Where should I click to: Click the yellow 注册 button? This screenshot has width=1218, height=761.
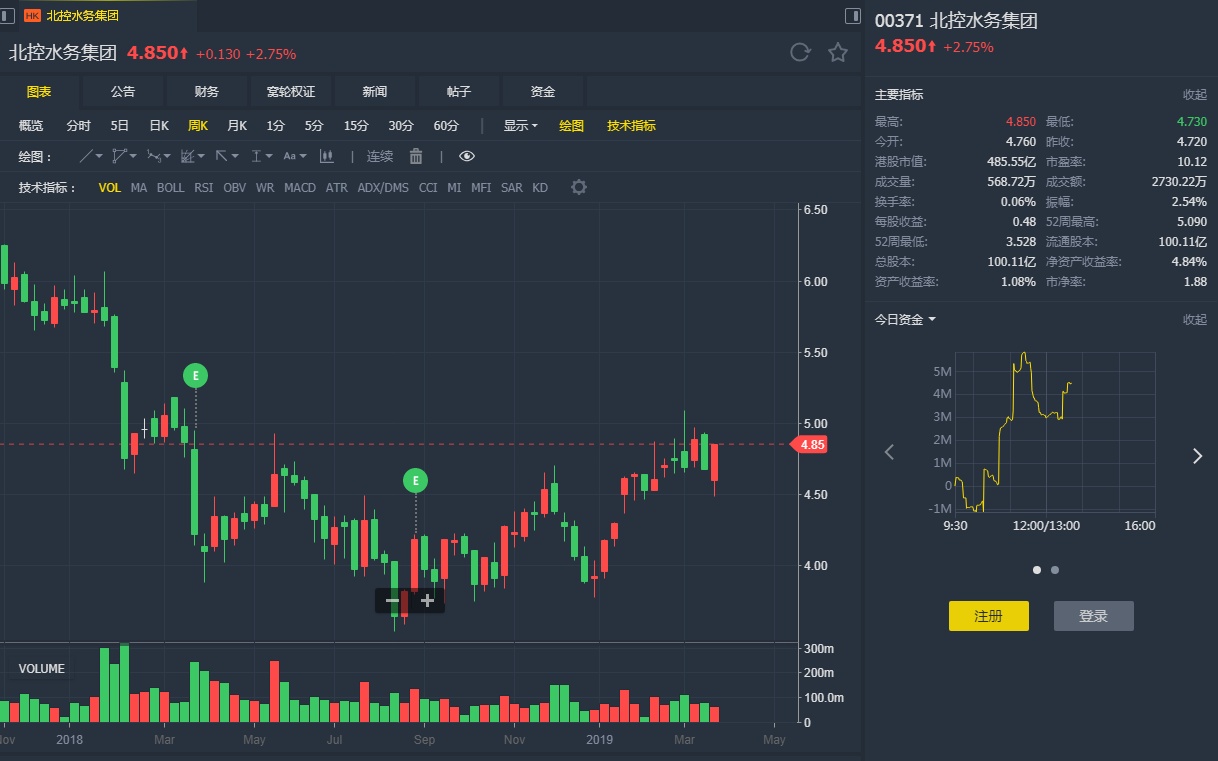[988, 616]
